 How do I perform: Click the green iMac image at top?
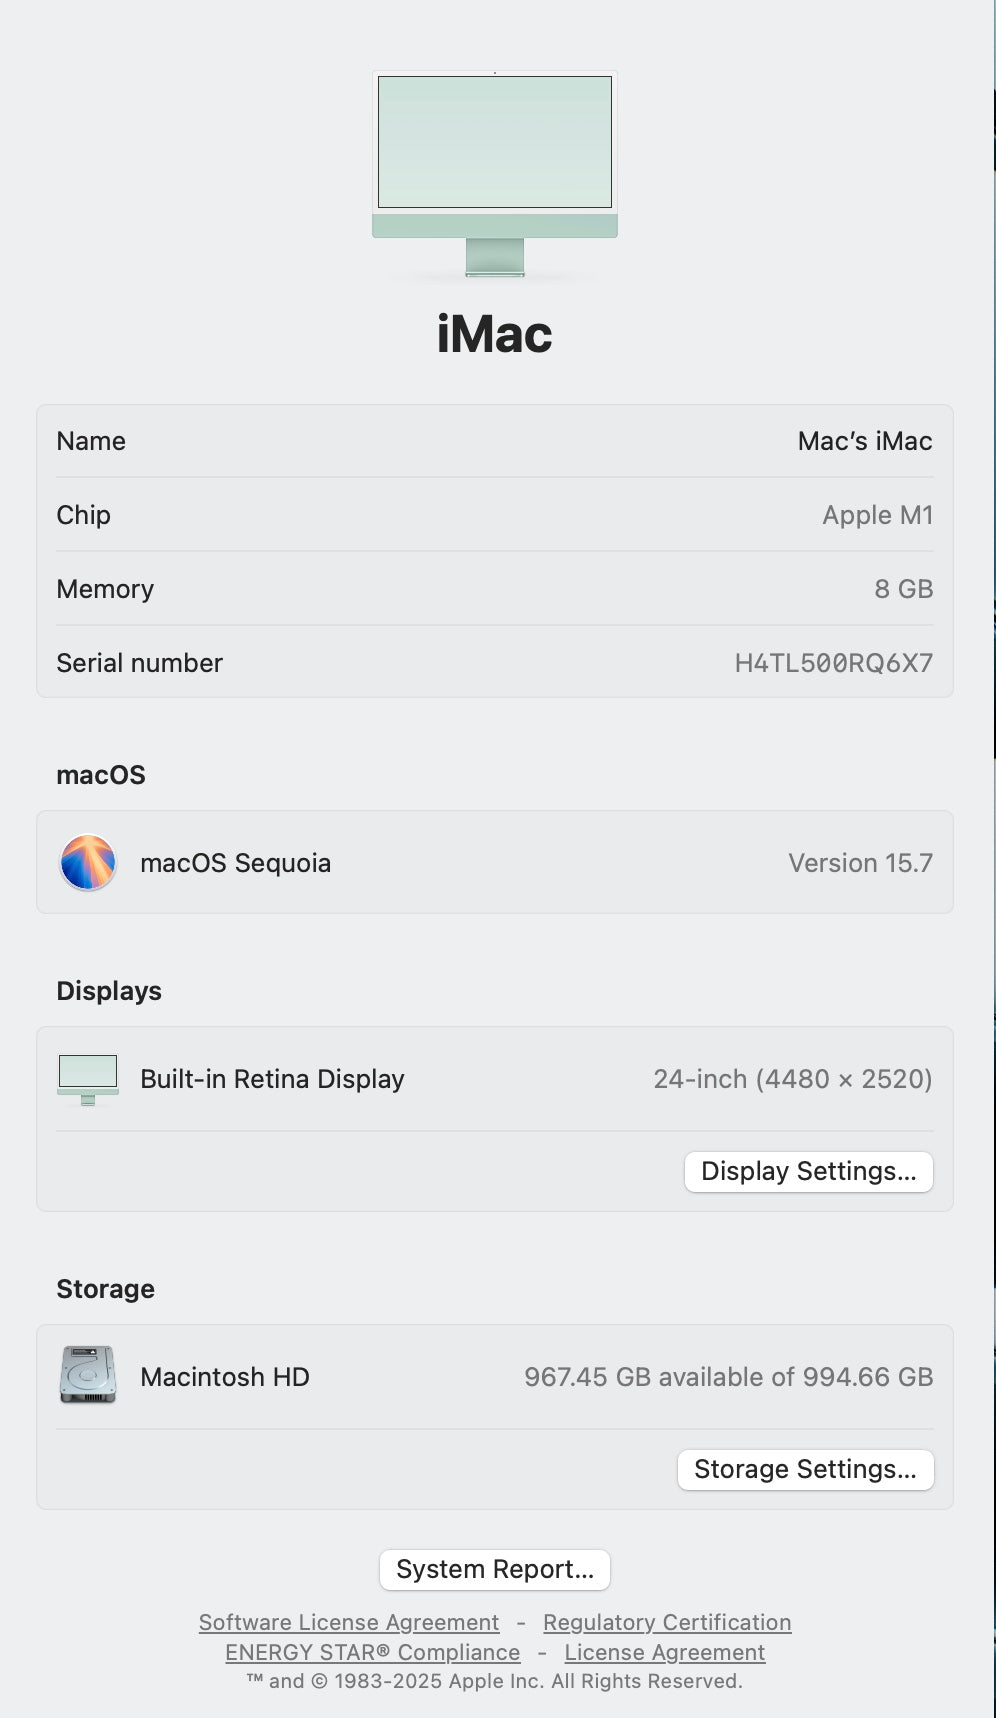(495, 172)
